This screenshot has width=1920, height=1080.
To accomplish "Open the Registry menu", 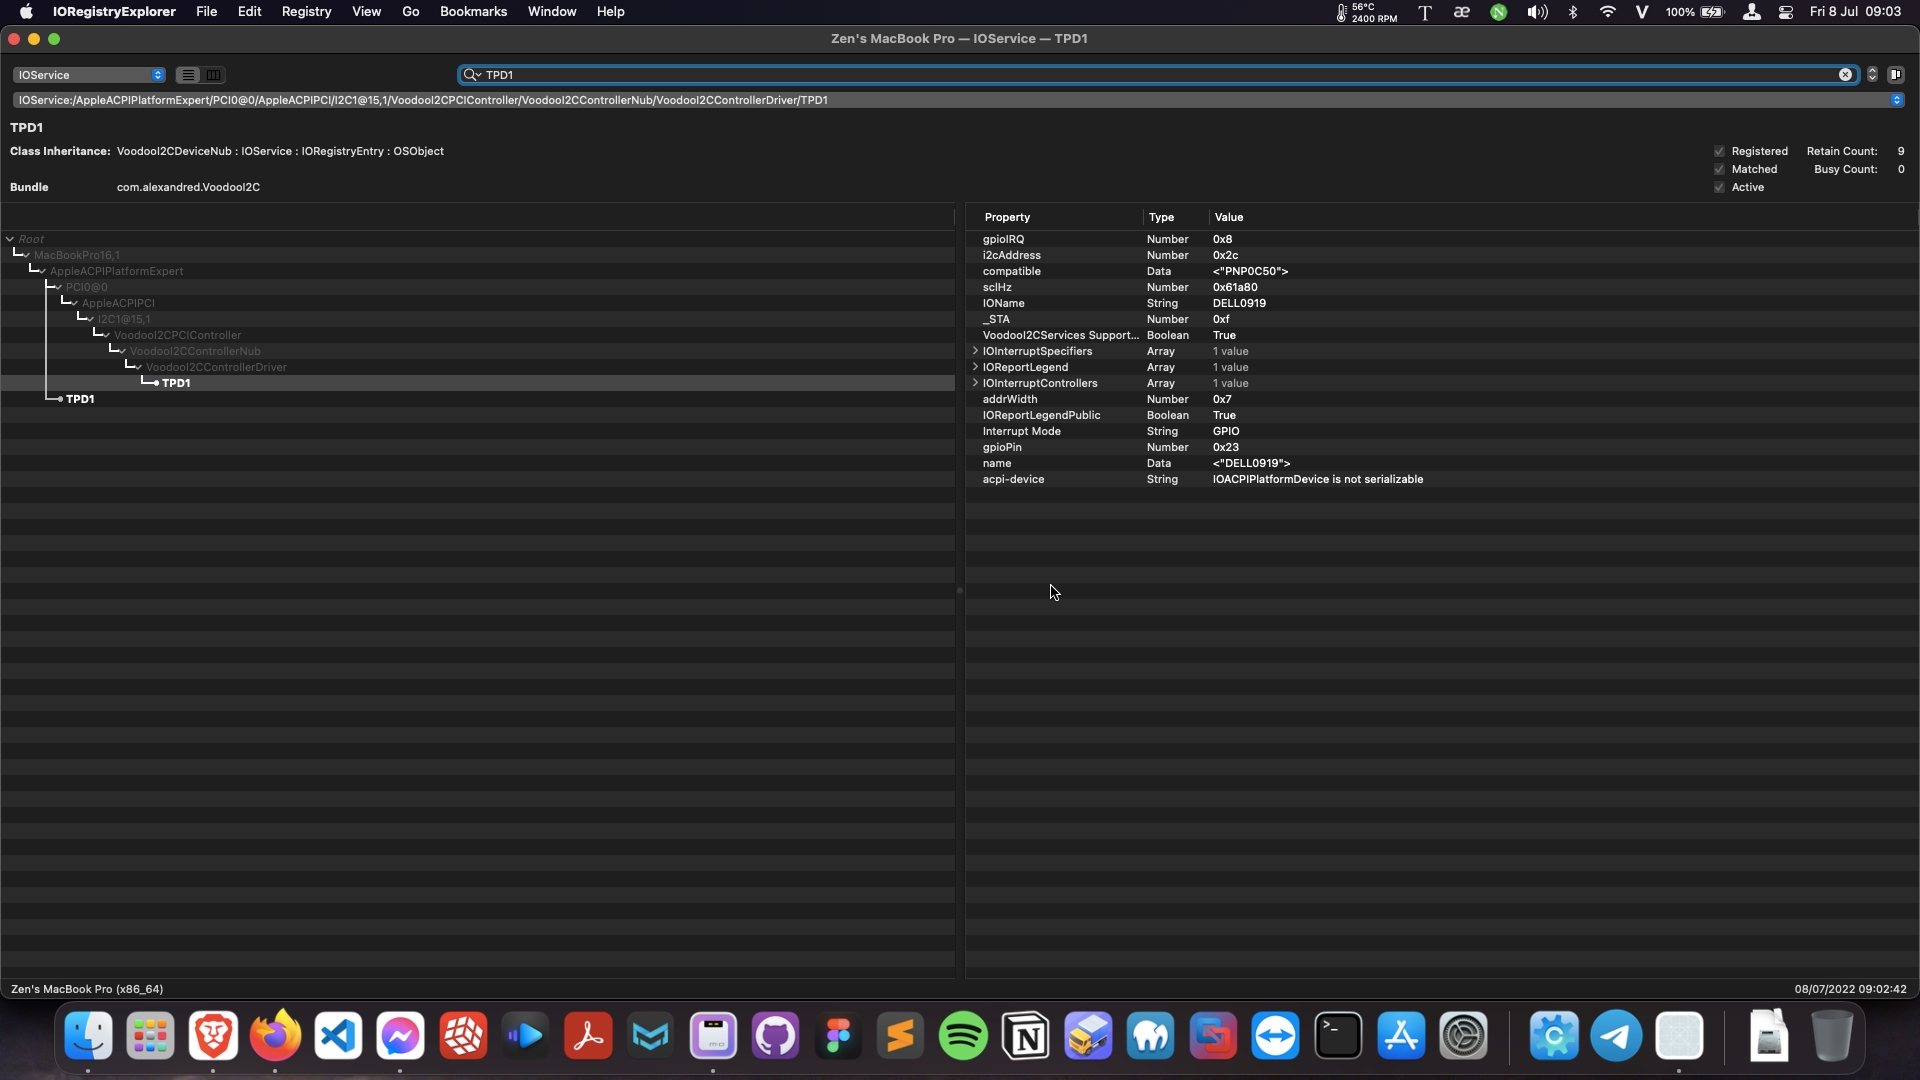I will tap(306, 12).
